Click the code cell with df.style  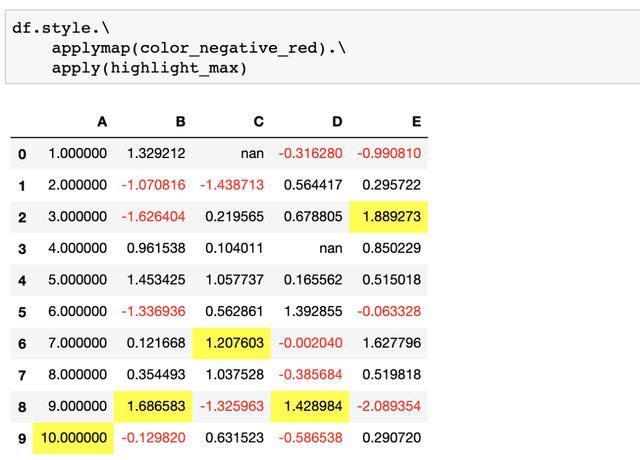322,47
